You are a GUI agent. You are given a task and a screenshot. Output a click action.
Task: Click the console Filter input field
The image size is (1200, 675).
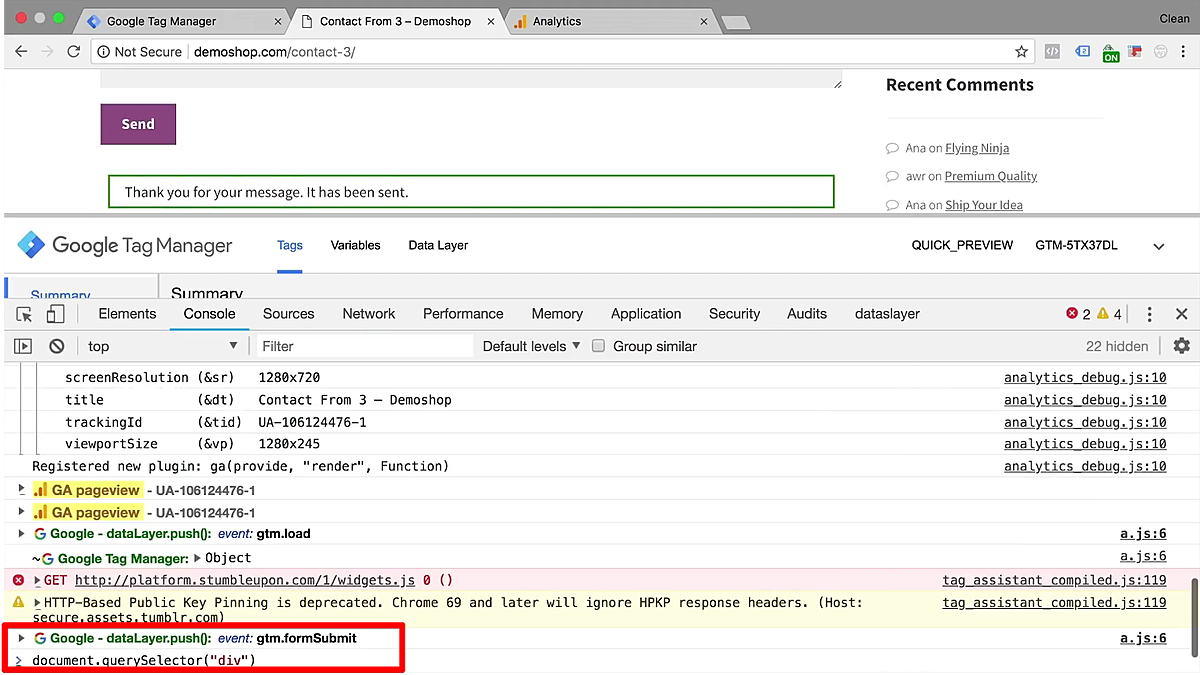tap(365, 346)
